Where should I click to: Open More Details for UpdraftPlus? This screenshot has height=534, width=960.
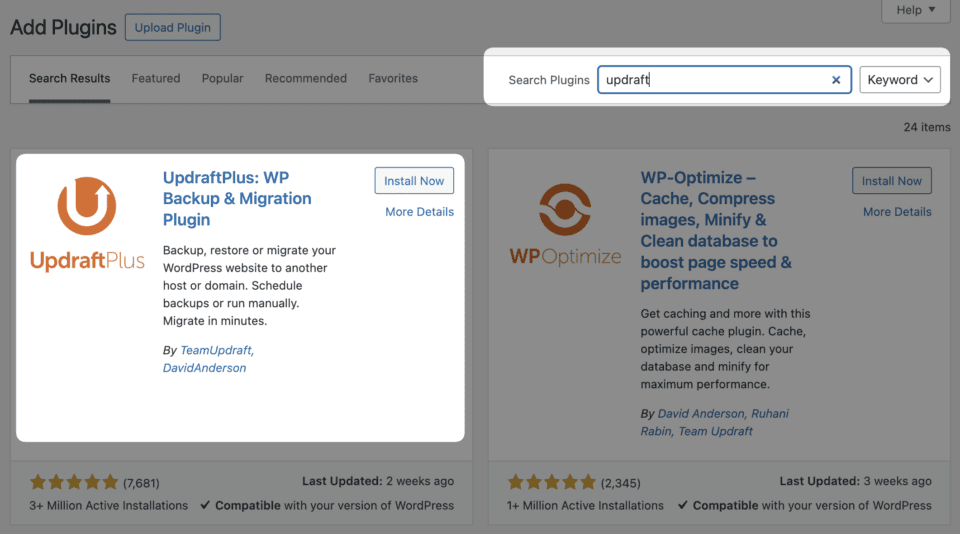point(419,212)
